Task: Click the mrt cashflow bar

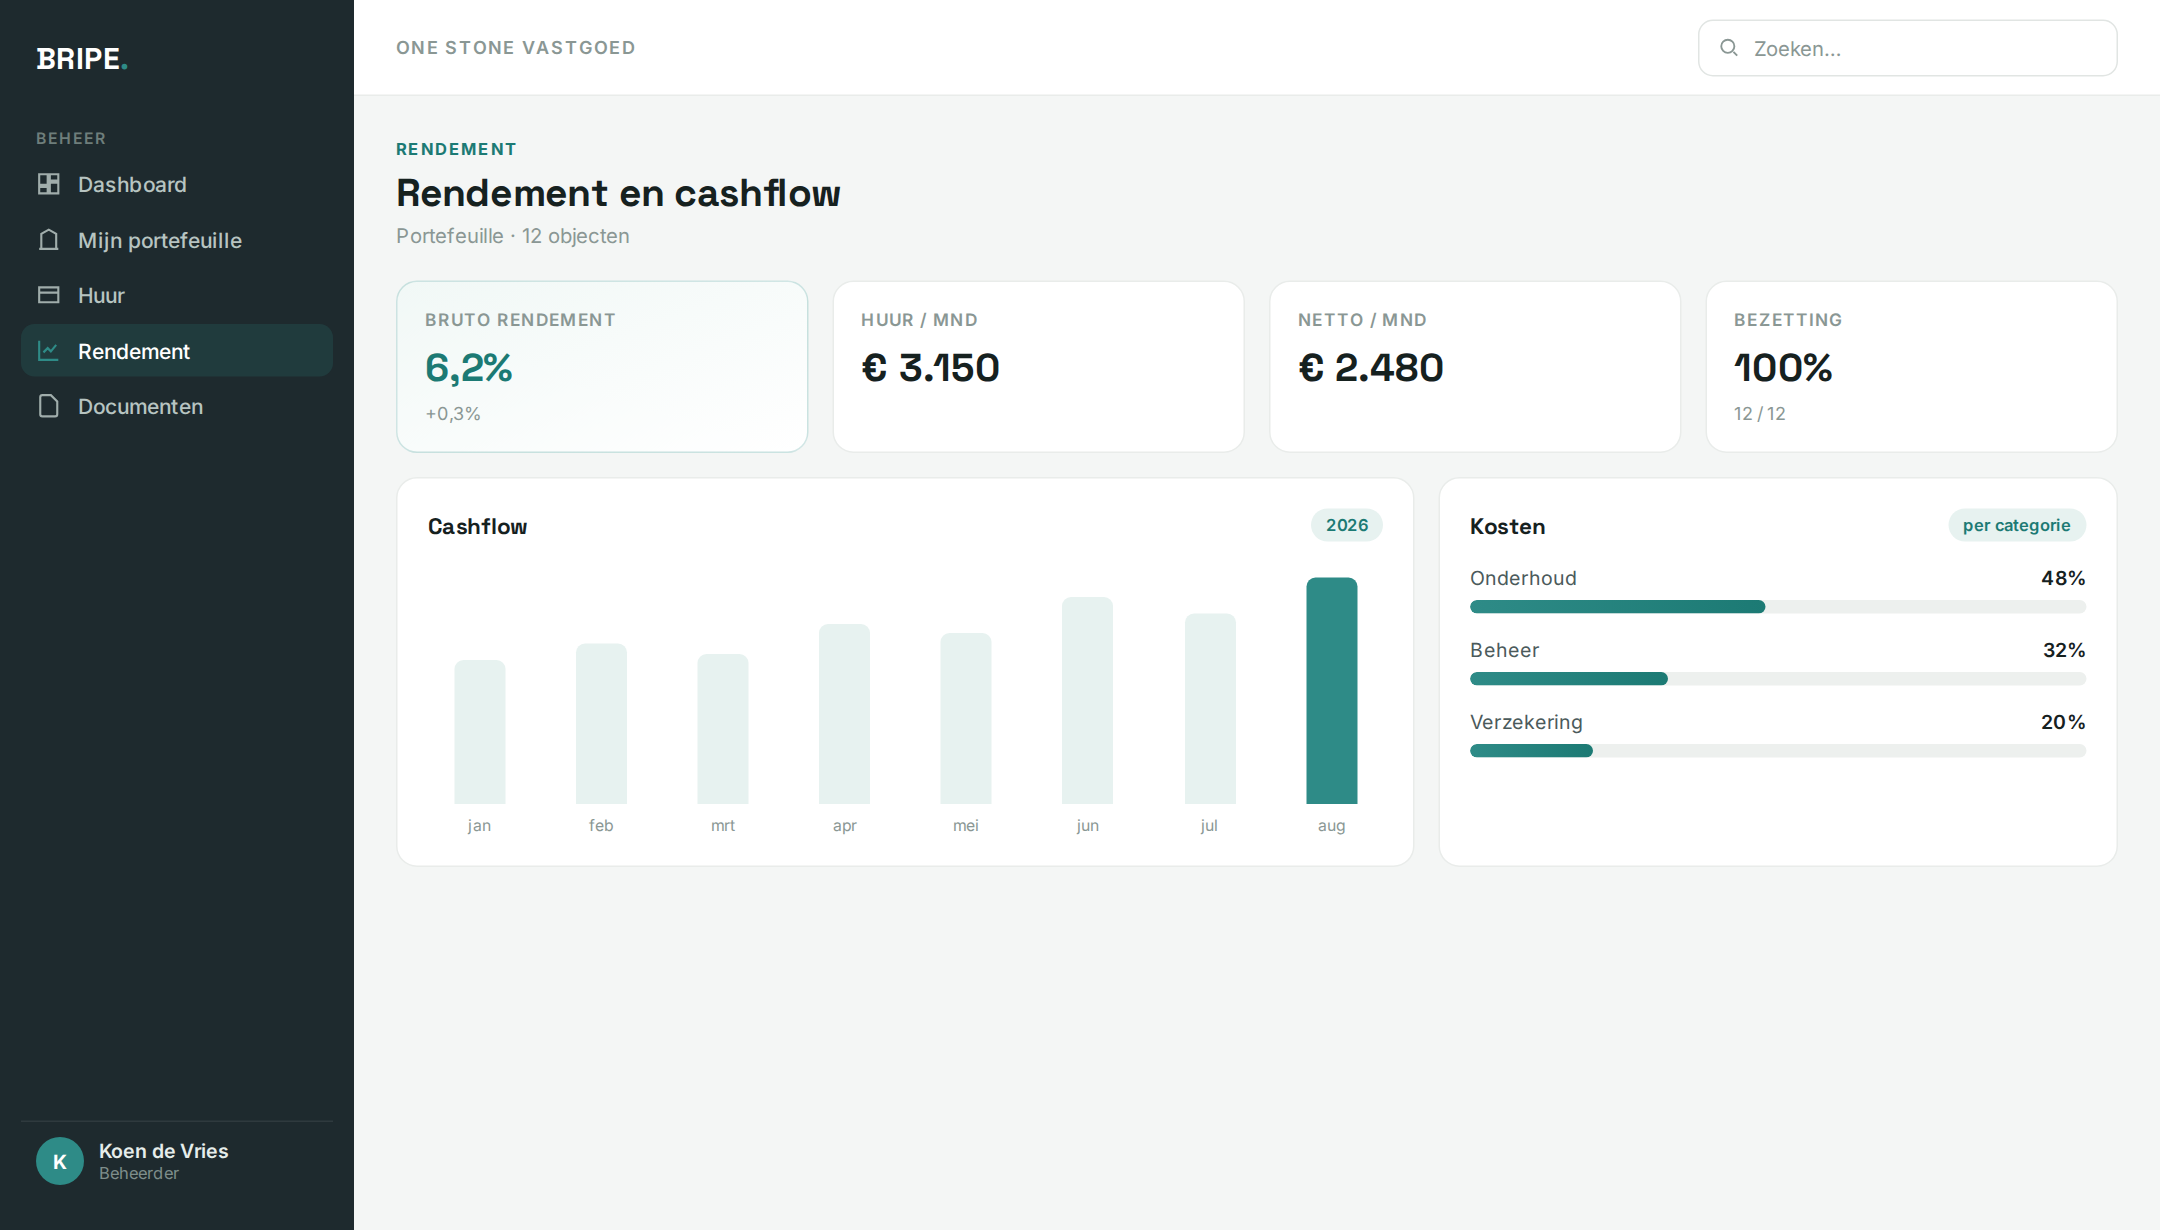Action: [x=723, y=729]
